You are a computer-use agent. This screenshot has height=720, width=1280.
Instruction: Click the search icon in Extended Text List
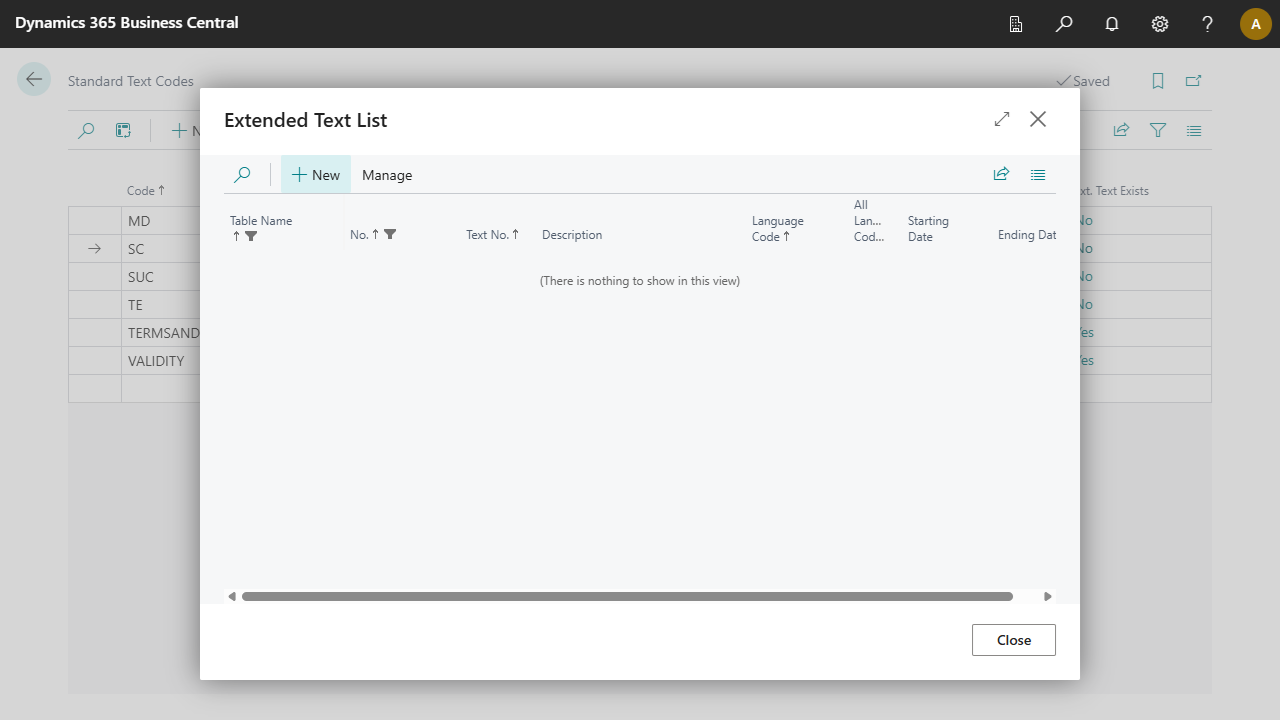(242, 175)
